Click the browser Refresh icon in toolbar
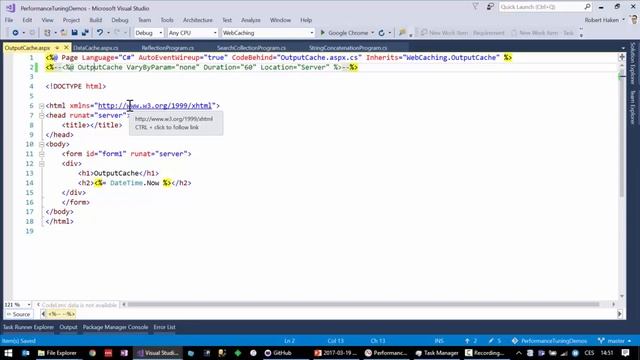This screenshot has height=360, width=640. pyautogui.click(x=382, y=33)
